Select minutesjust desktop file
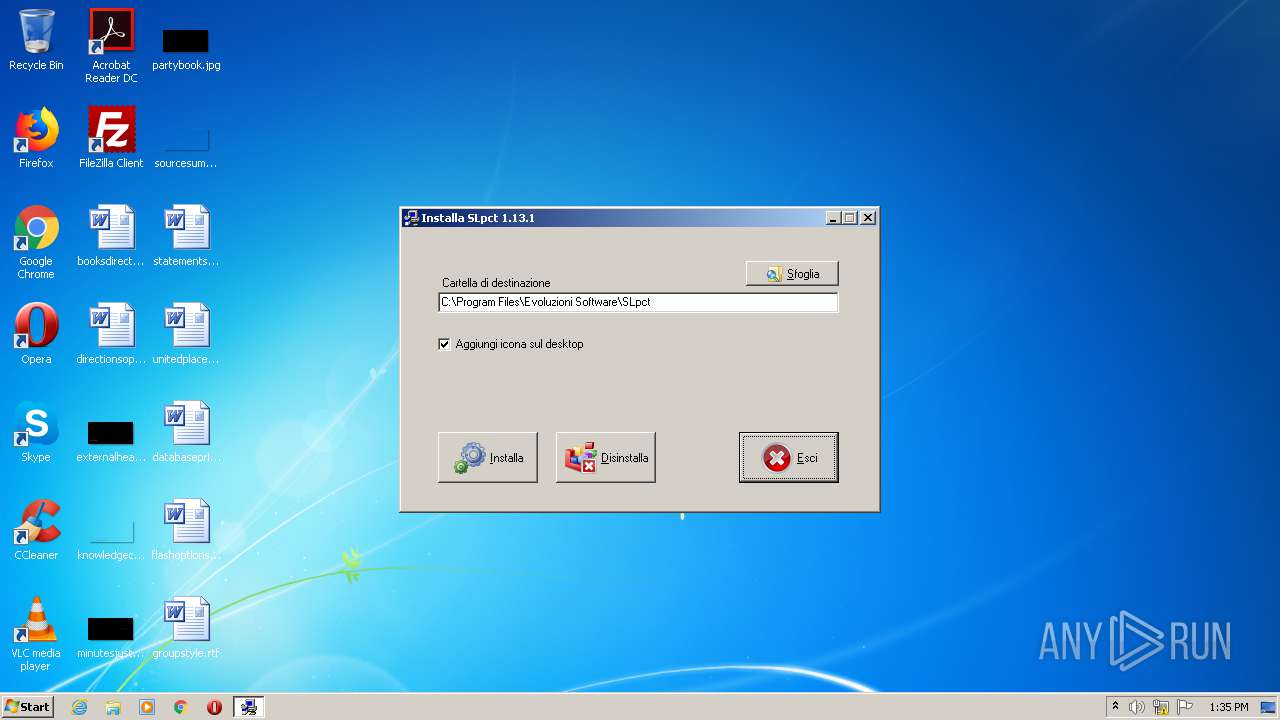The width and height of the screenshot is (1280, 720). (x=111, y=636)
